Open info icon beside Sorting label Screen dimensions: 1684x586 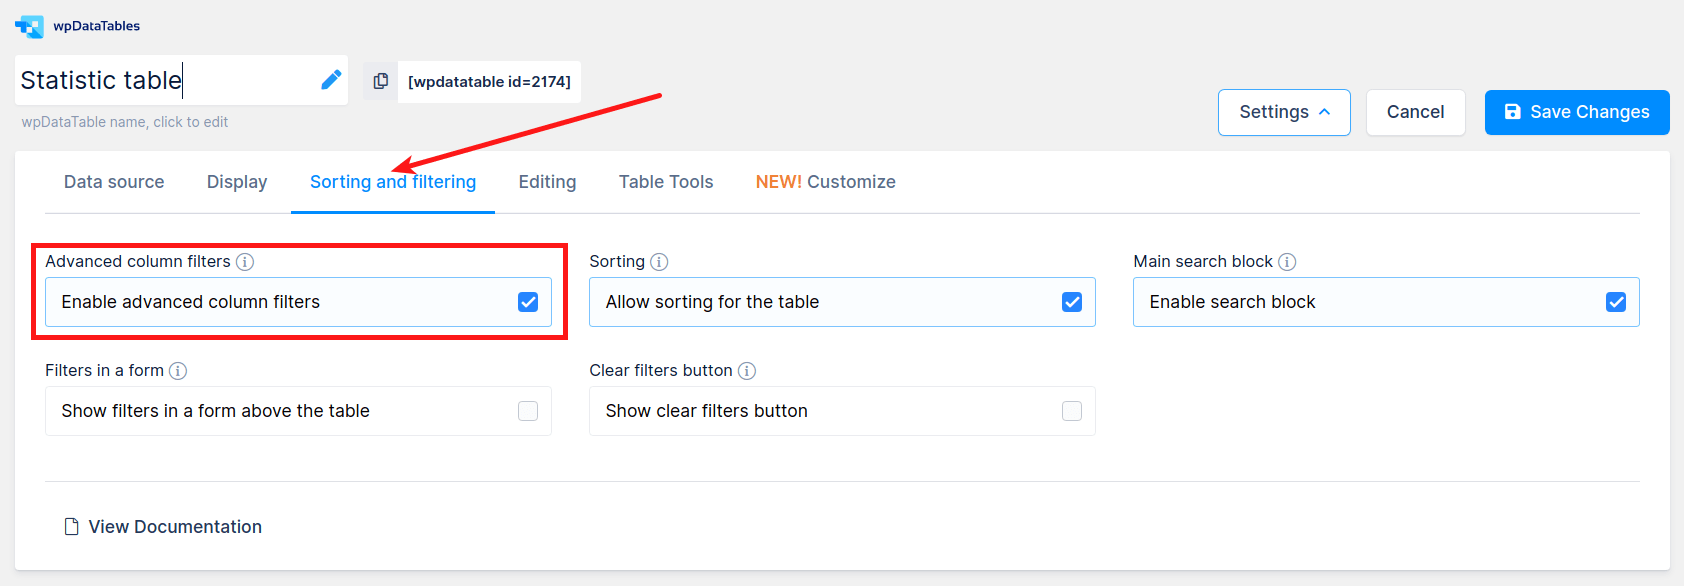click(x=659, y=262)
